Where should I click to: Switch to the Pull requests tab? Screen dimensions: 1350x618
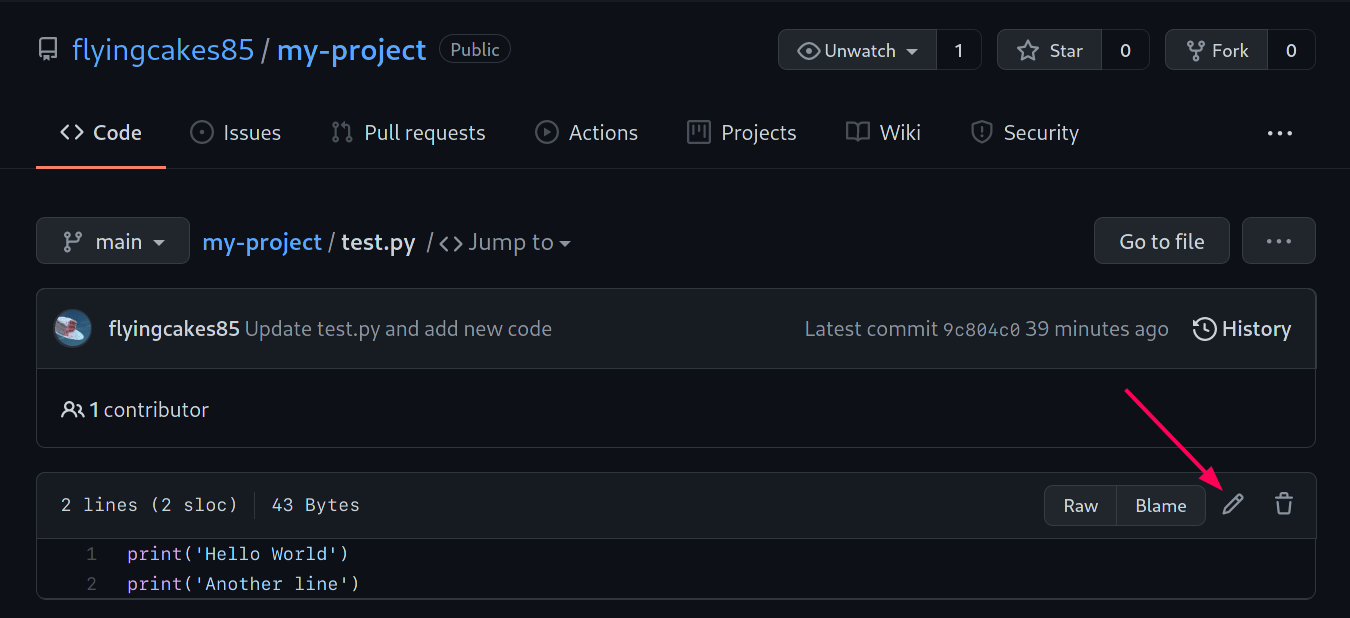tap(408, 133)
